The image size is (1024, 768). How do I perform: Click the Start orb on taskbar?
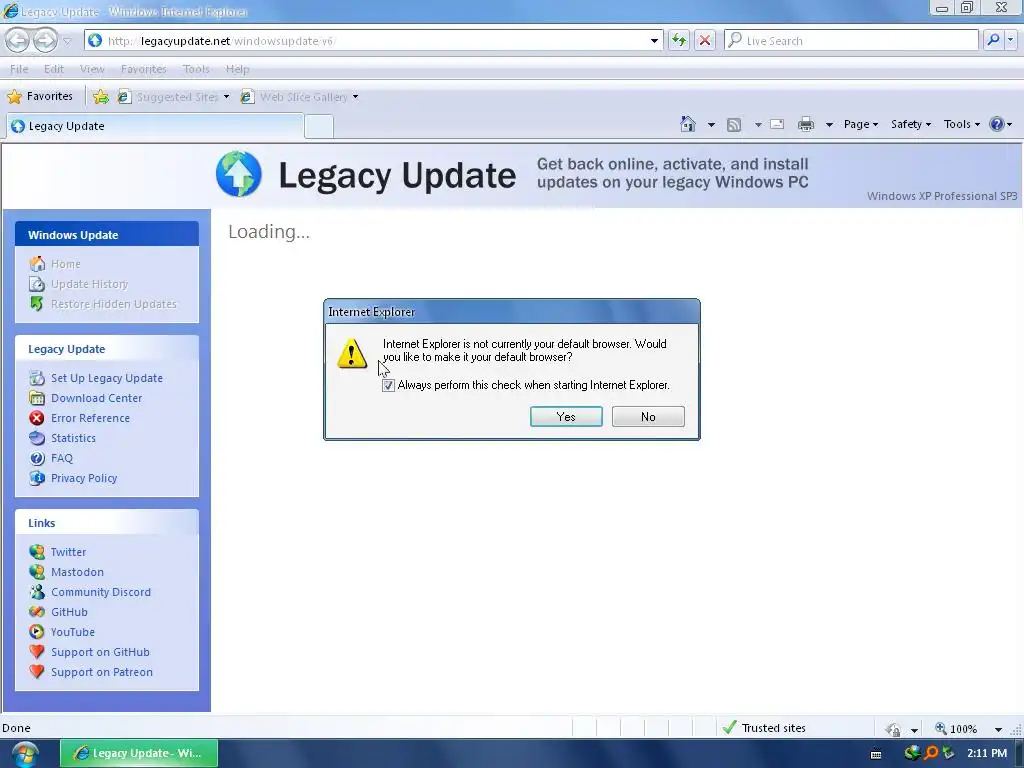click(25, 754)
